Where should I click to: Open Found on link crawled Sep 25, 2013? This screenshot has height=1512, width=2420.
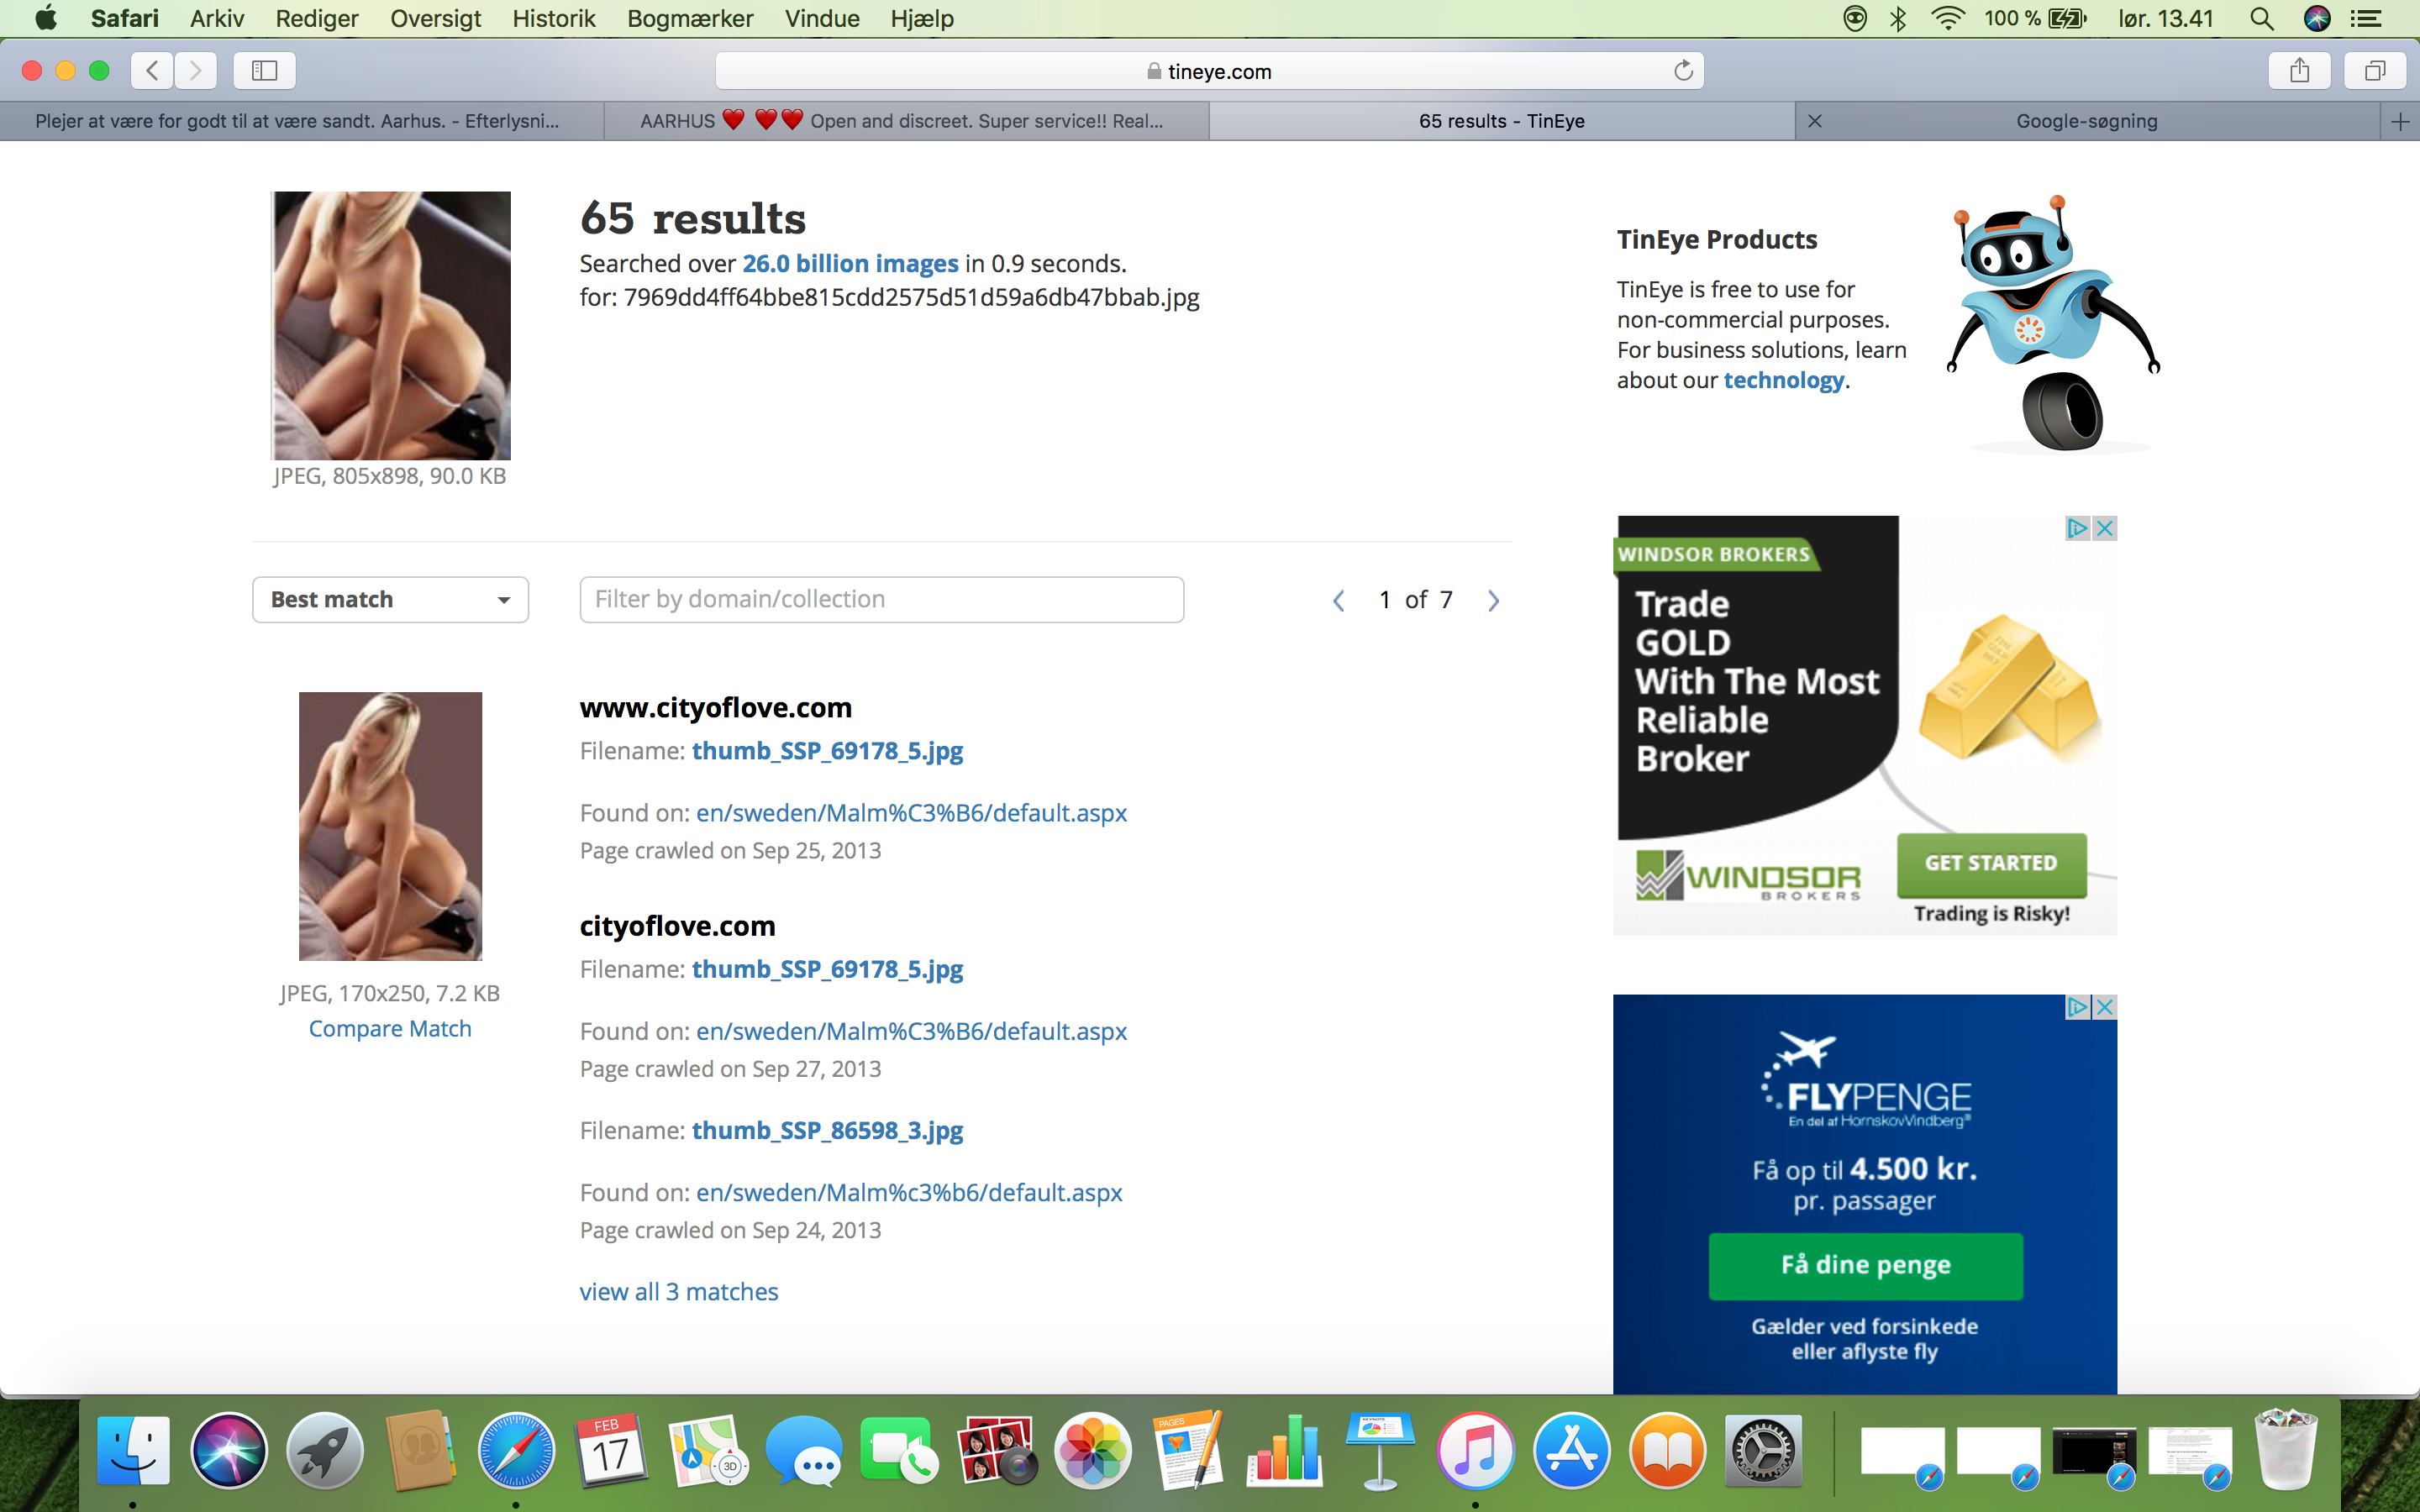click(x=911, y=813)
